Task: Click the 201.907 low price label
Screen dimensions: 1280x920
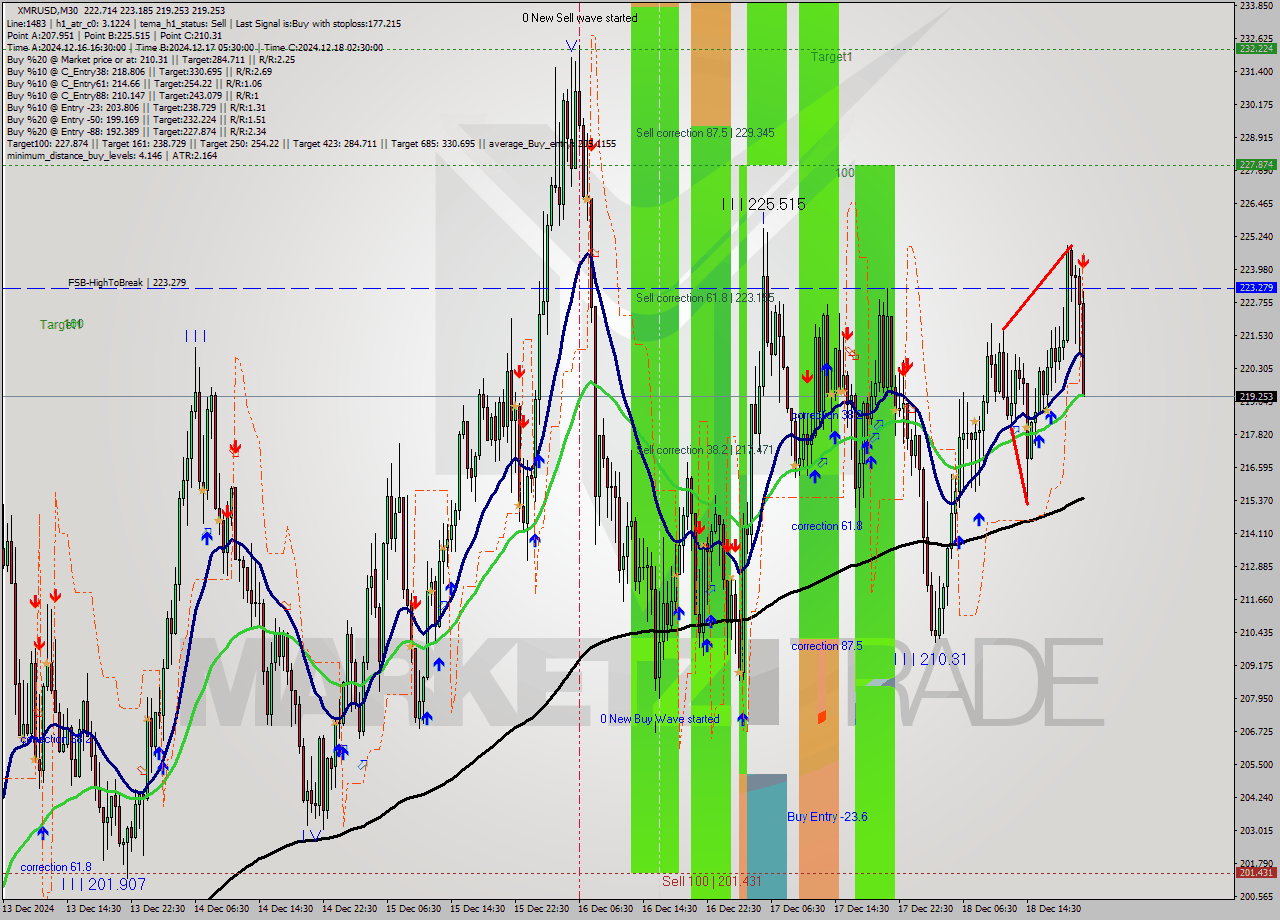Action: [103, 884]
